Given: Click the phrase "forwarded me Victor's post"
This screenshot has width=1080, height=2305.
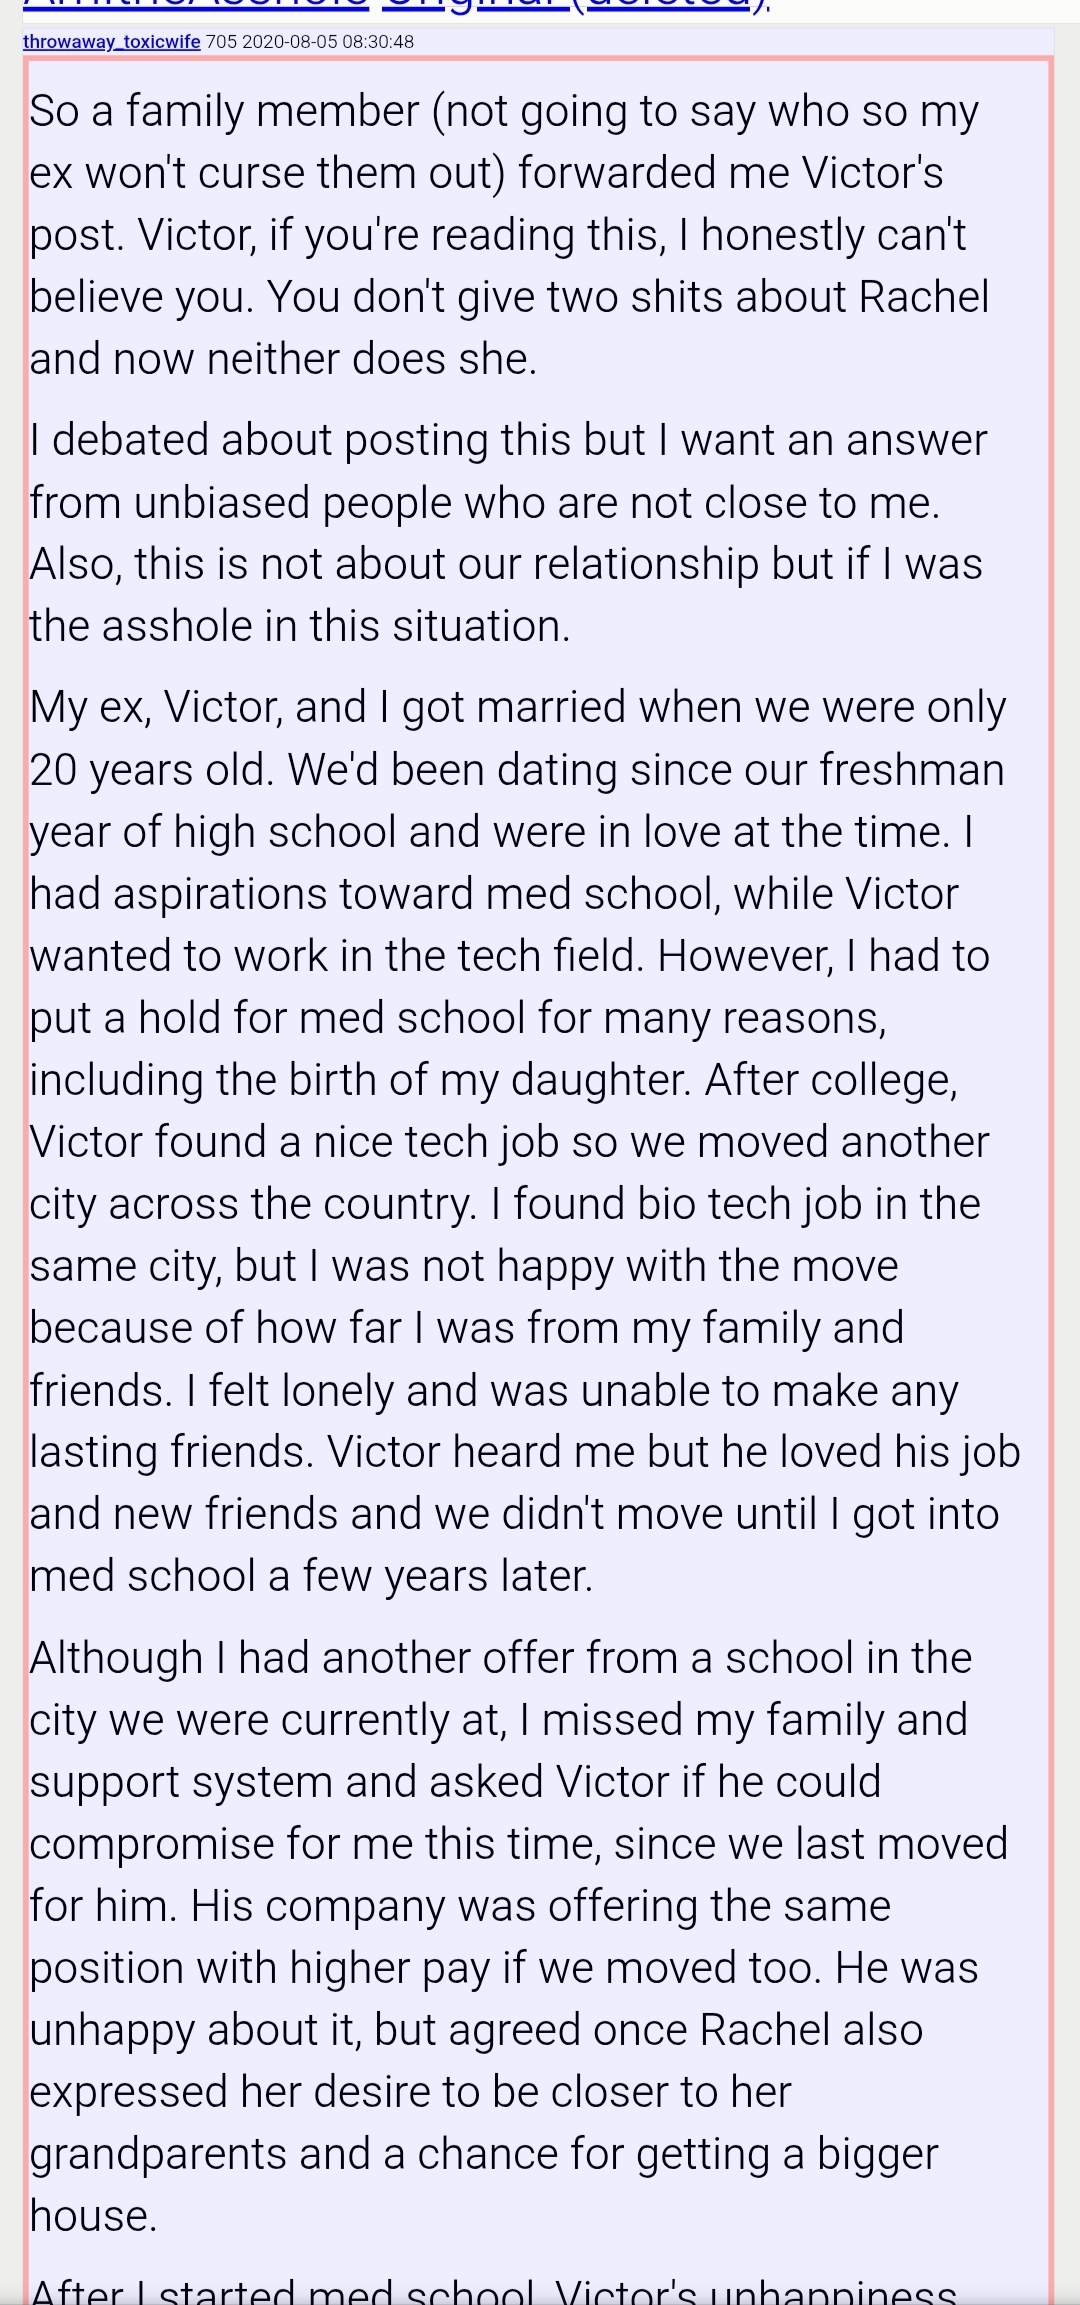Looking at the screenshot, I should tap(730, 173).
